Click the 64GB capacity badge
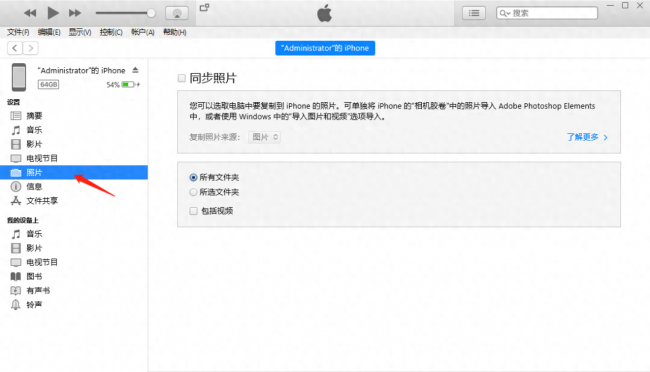 pos(49,85)
